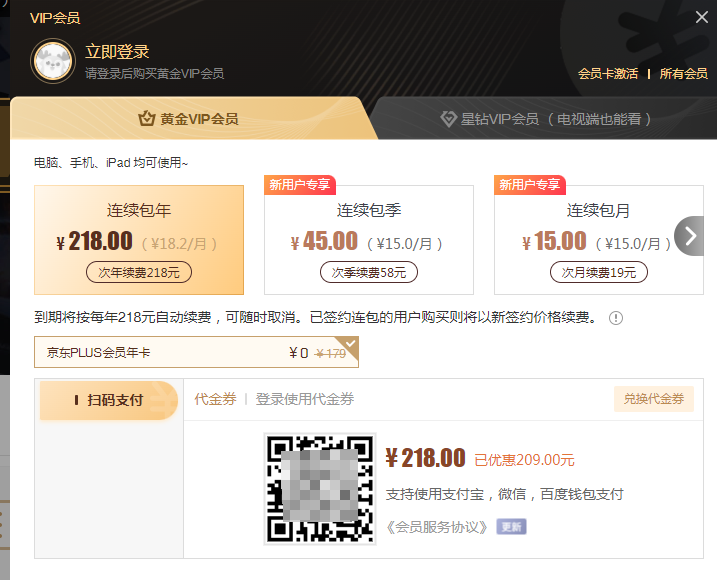Open 会员卡激活 link
Image resolution: width=717 pixels, height=580 pixels.
(608, 74)
